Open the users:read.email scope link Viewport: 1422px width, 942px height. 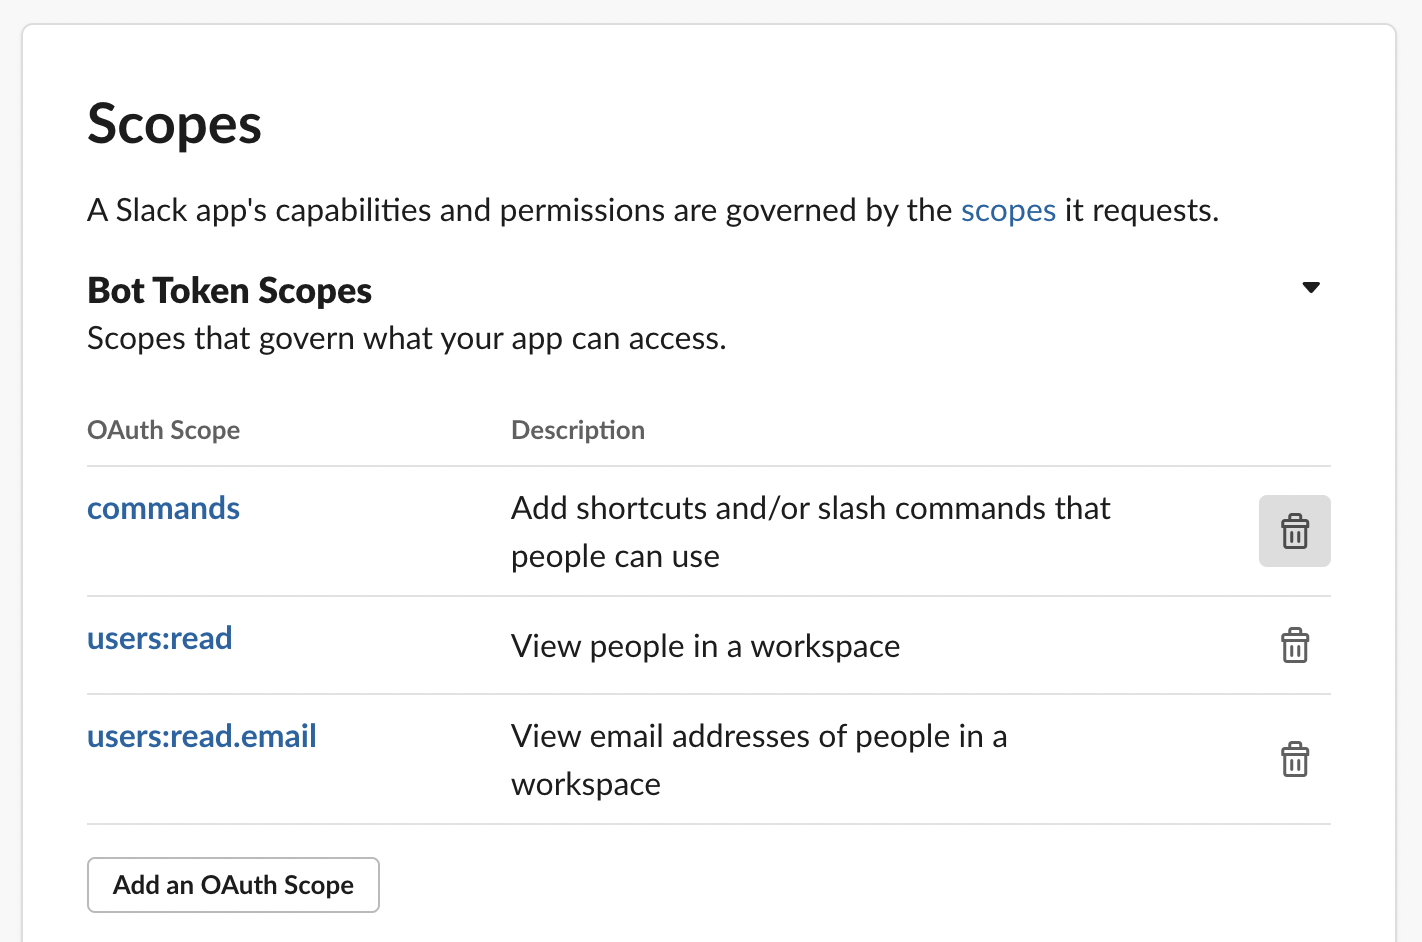click(201, 736)
